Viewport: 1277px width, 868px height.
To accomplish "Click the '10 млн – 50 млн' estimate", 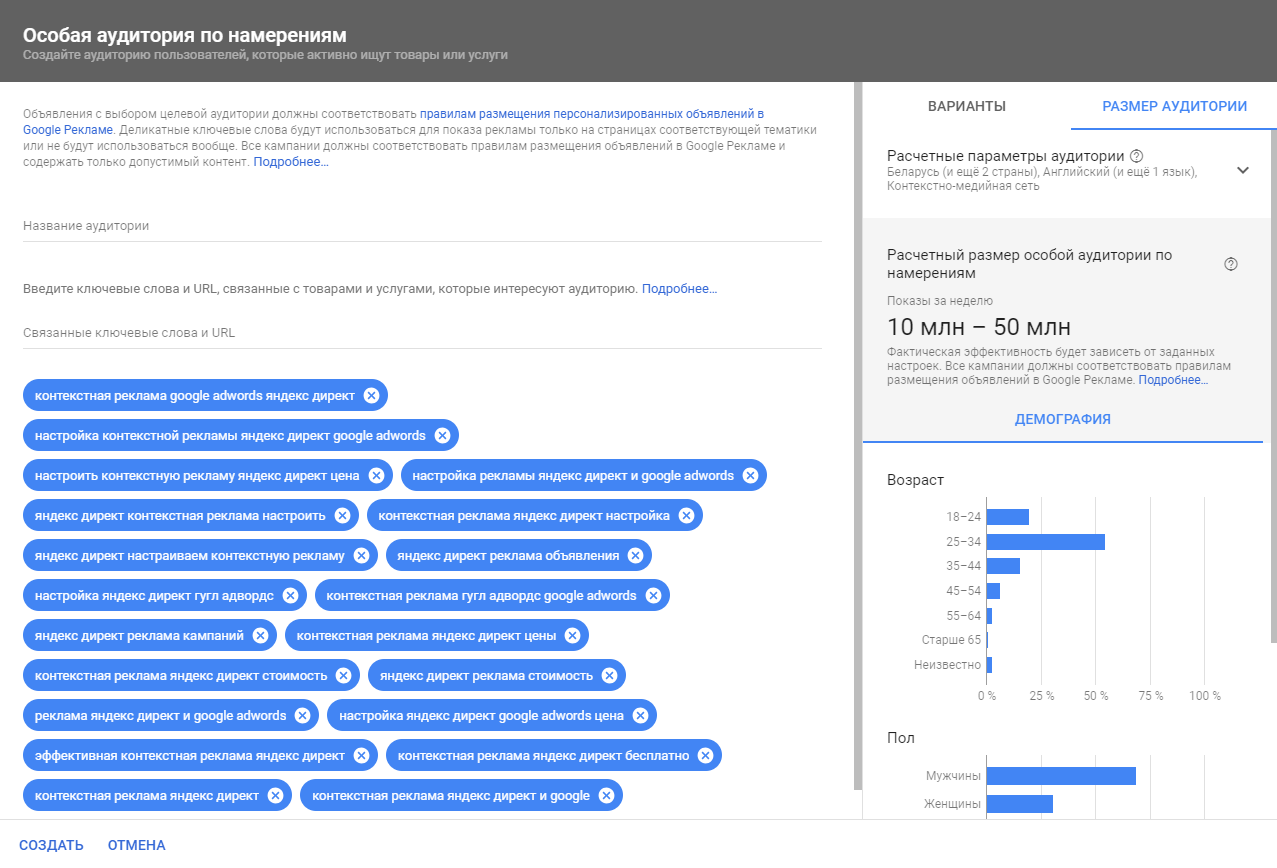I will [979, 327].
